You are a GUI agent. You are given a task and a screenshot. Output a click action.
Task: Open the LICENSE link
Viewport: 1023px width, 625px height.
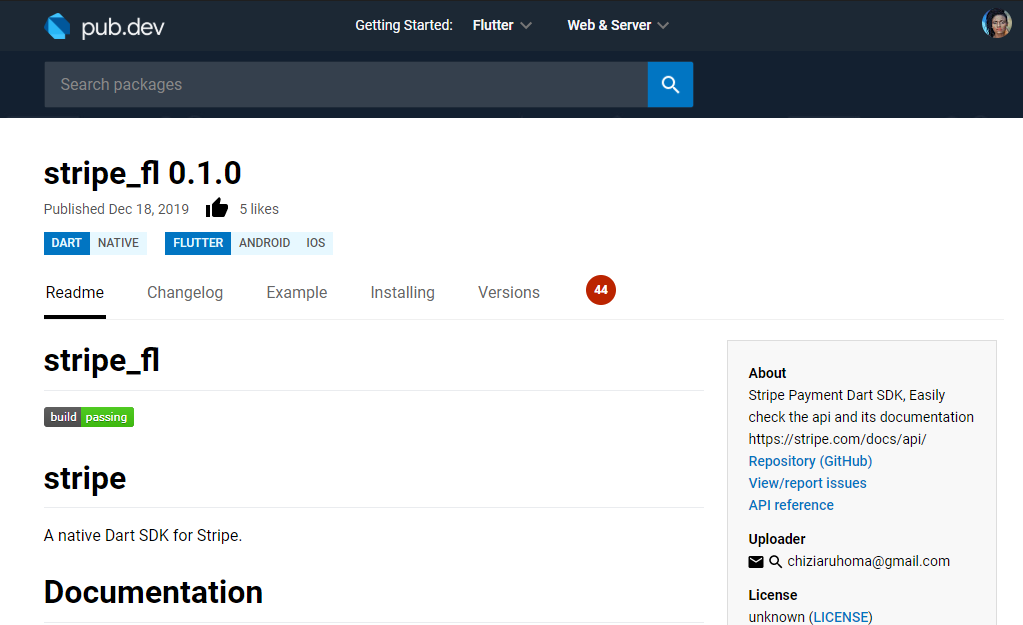pyautogui.click(x=842, y=617)
